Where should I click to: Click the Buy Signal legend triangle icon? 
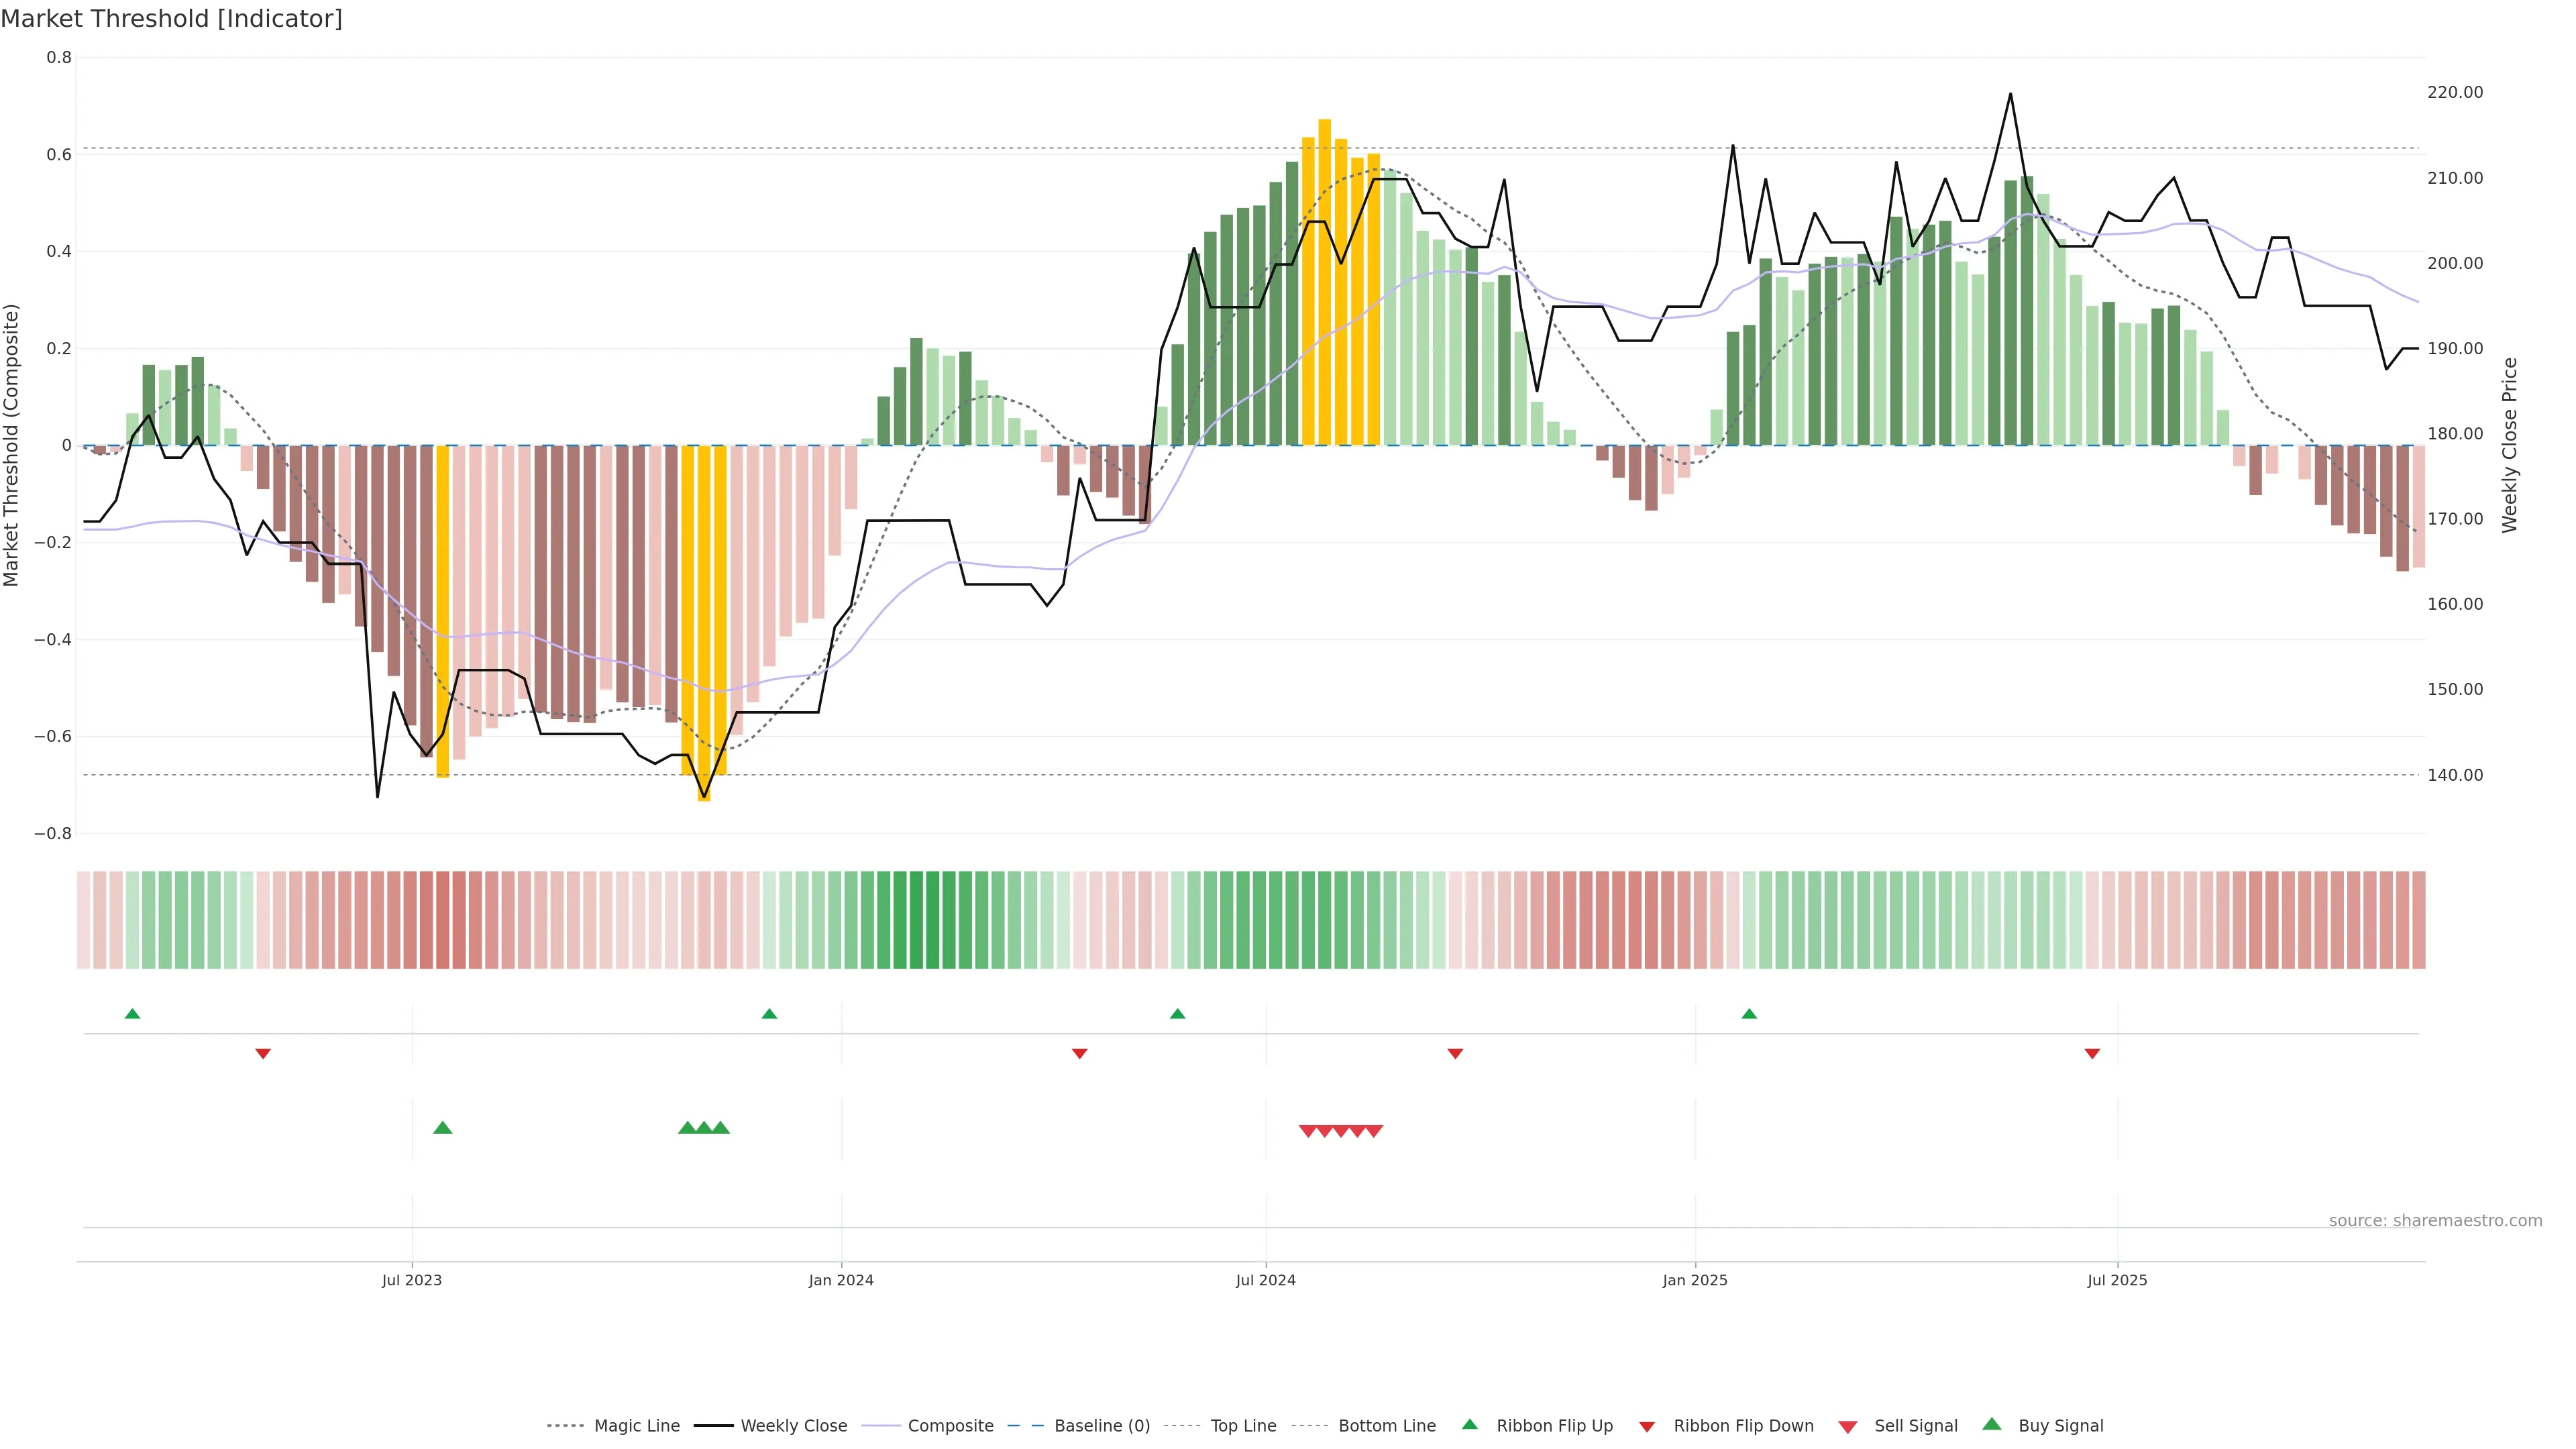coord(1991,1424)
